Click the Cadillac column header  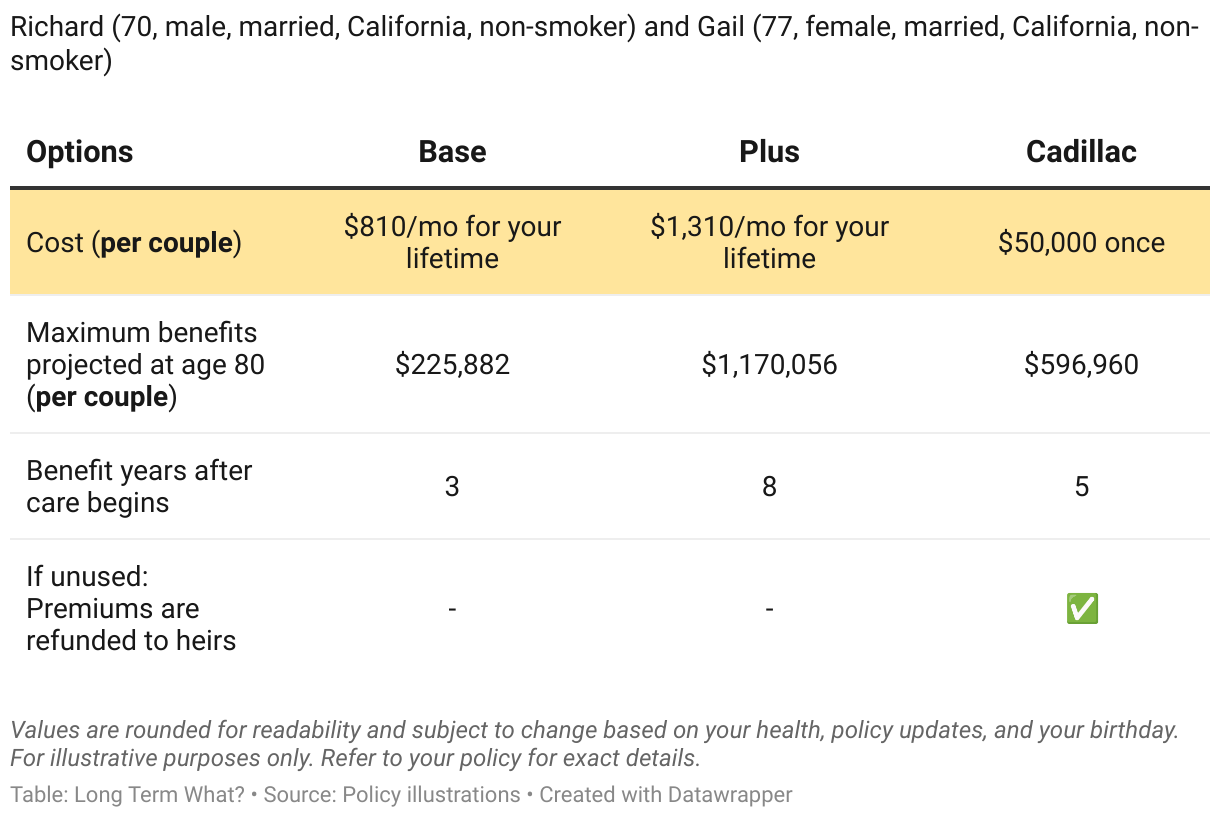(1081, 152)
